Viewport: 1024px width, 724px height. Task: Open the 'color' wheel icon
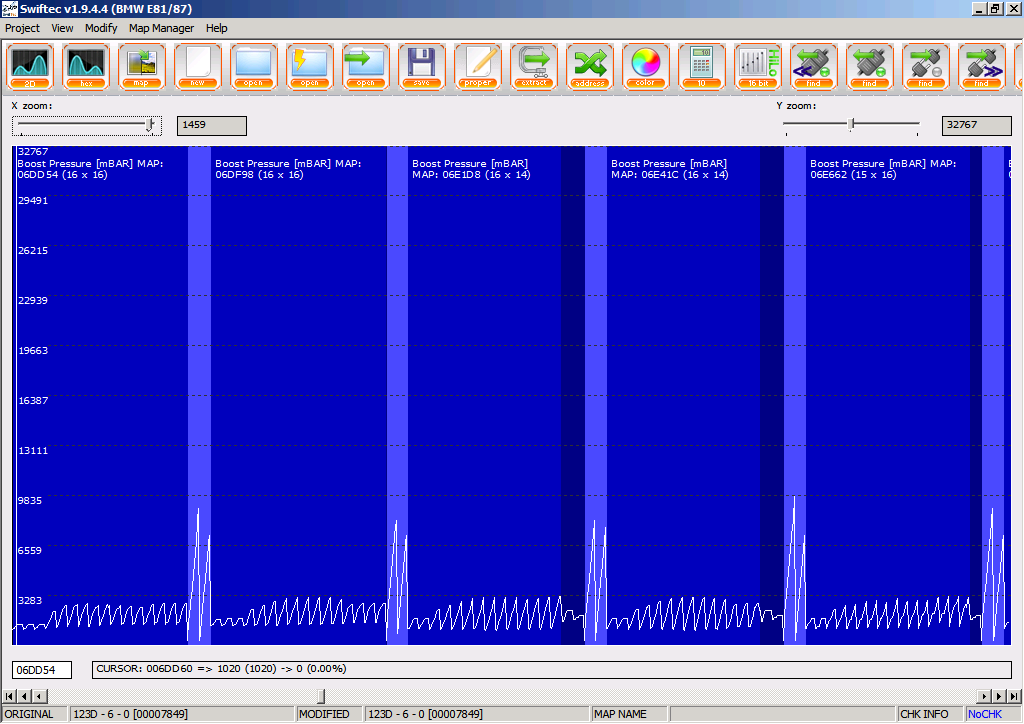coord(646,67)
